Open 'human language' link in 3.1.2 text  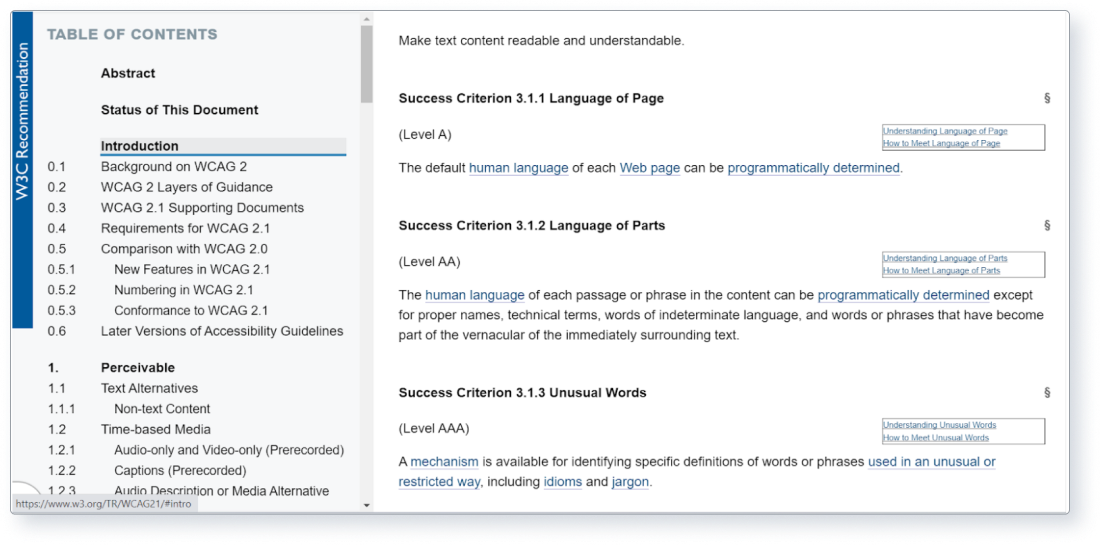tap(475, 295)
